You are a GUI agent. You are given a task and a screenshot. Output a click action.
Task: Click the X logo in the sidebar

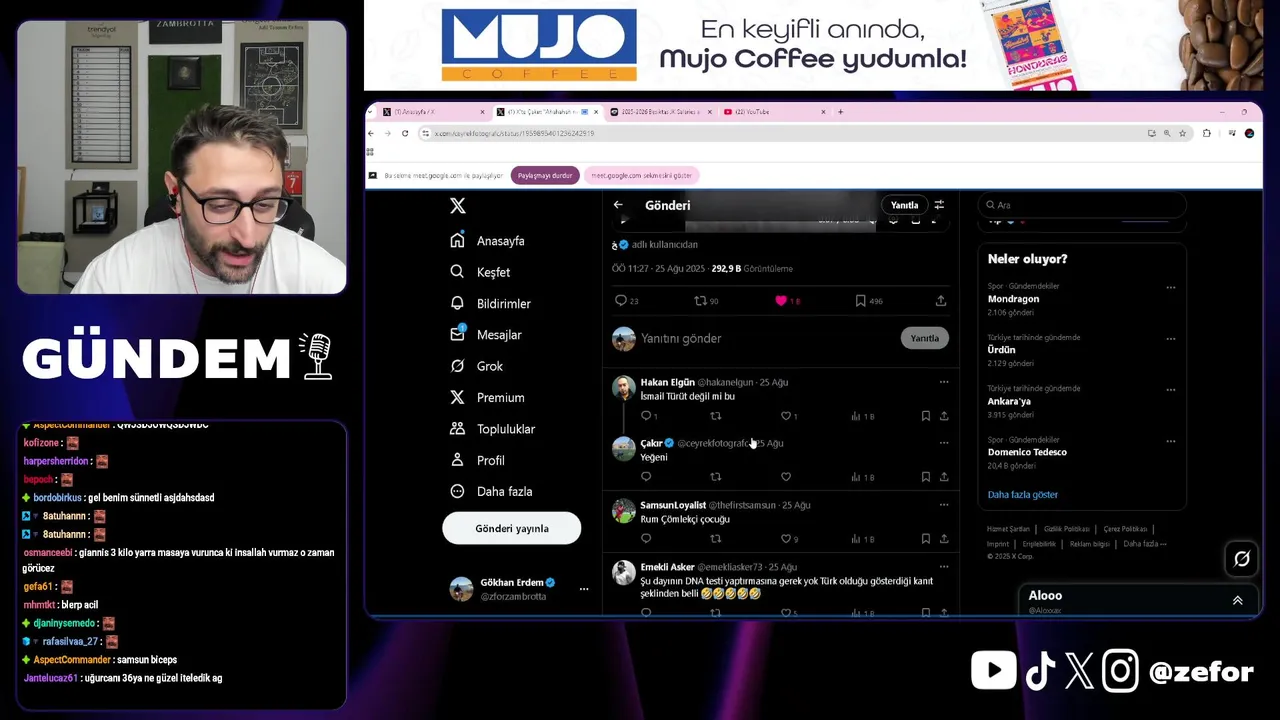[x=458, y=206]
